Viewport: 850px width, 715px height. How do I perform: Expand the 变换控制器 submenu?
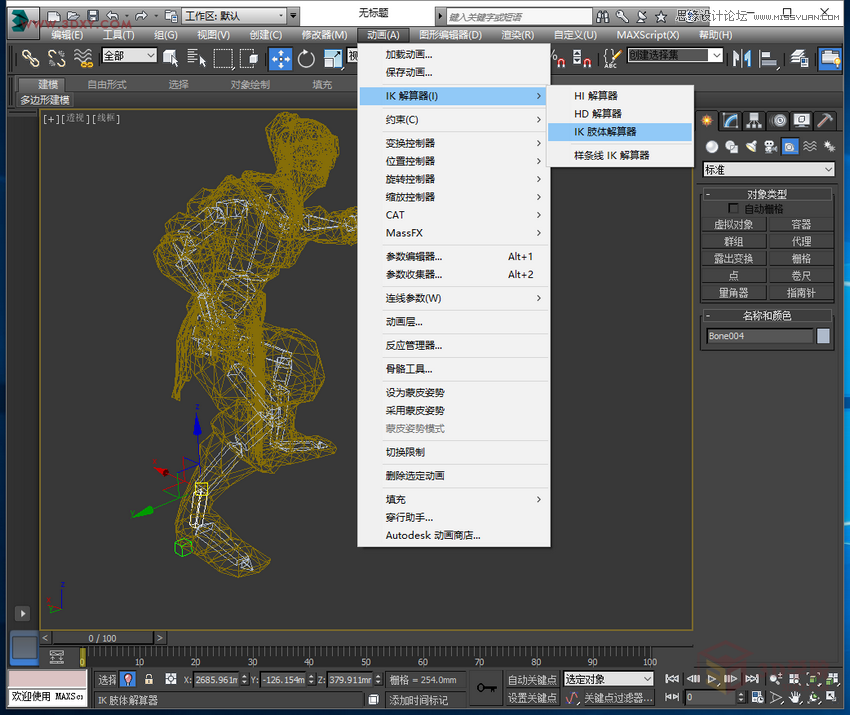point(454,143)
